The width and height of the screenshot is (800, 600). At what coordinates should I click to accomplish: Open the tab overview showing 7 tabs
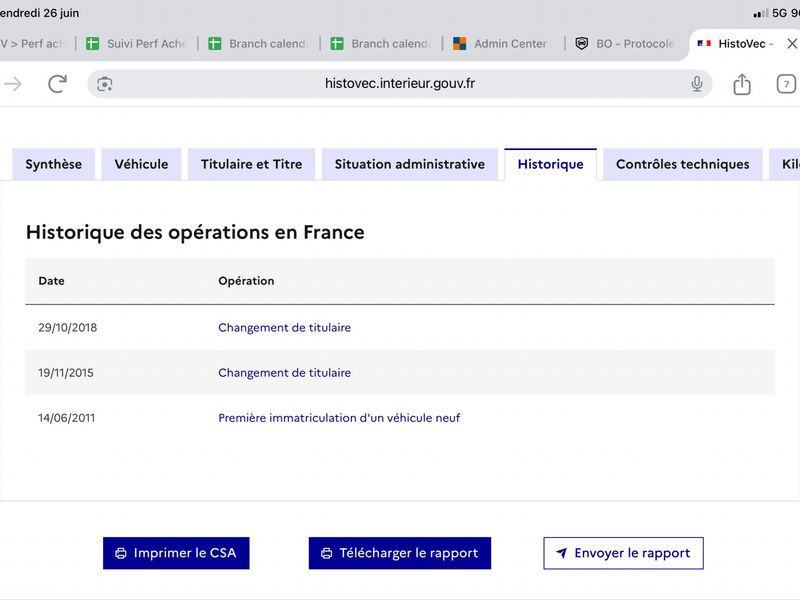coord(786,84)
